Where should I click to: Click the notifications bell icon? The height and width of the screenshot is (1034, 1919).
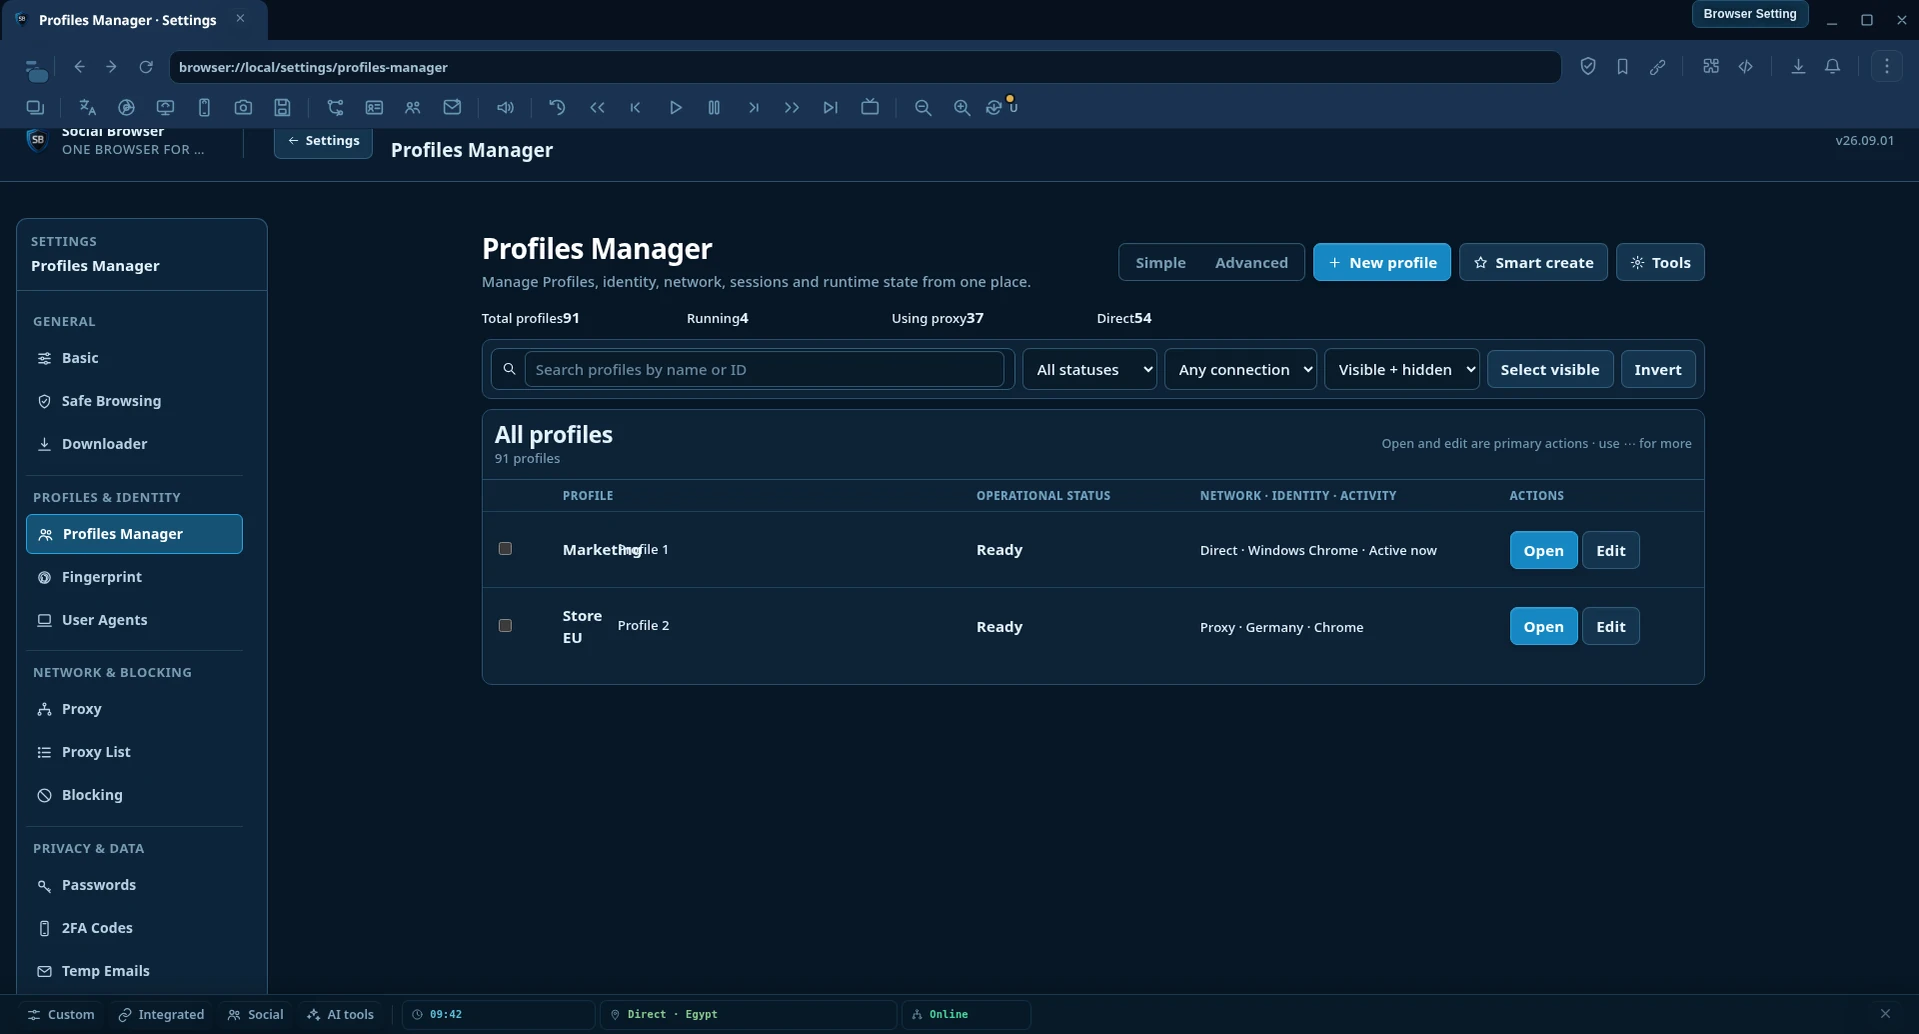pos(1832,67)
